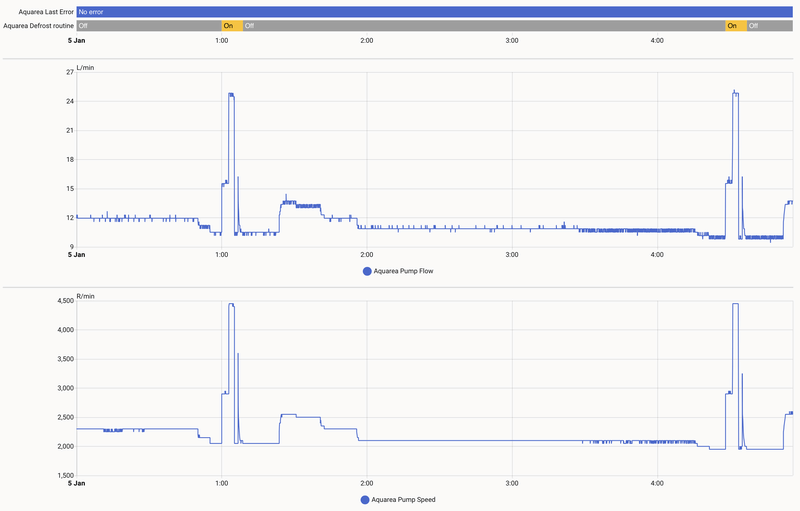Screen dimensions: 800x511
Task: Click the Aquarea Pump Flow legend label
Action: [x=403, y=271]
